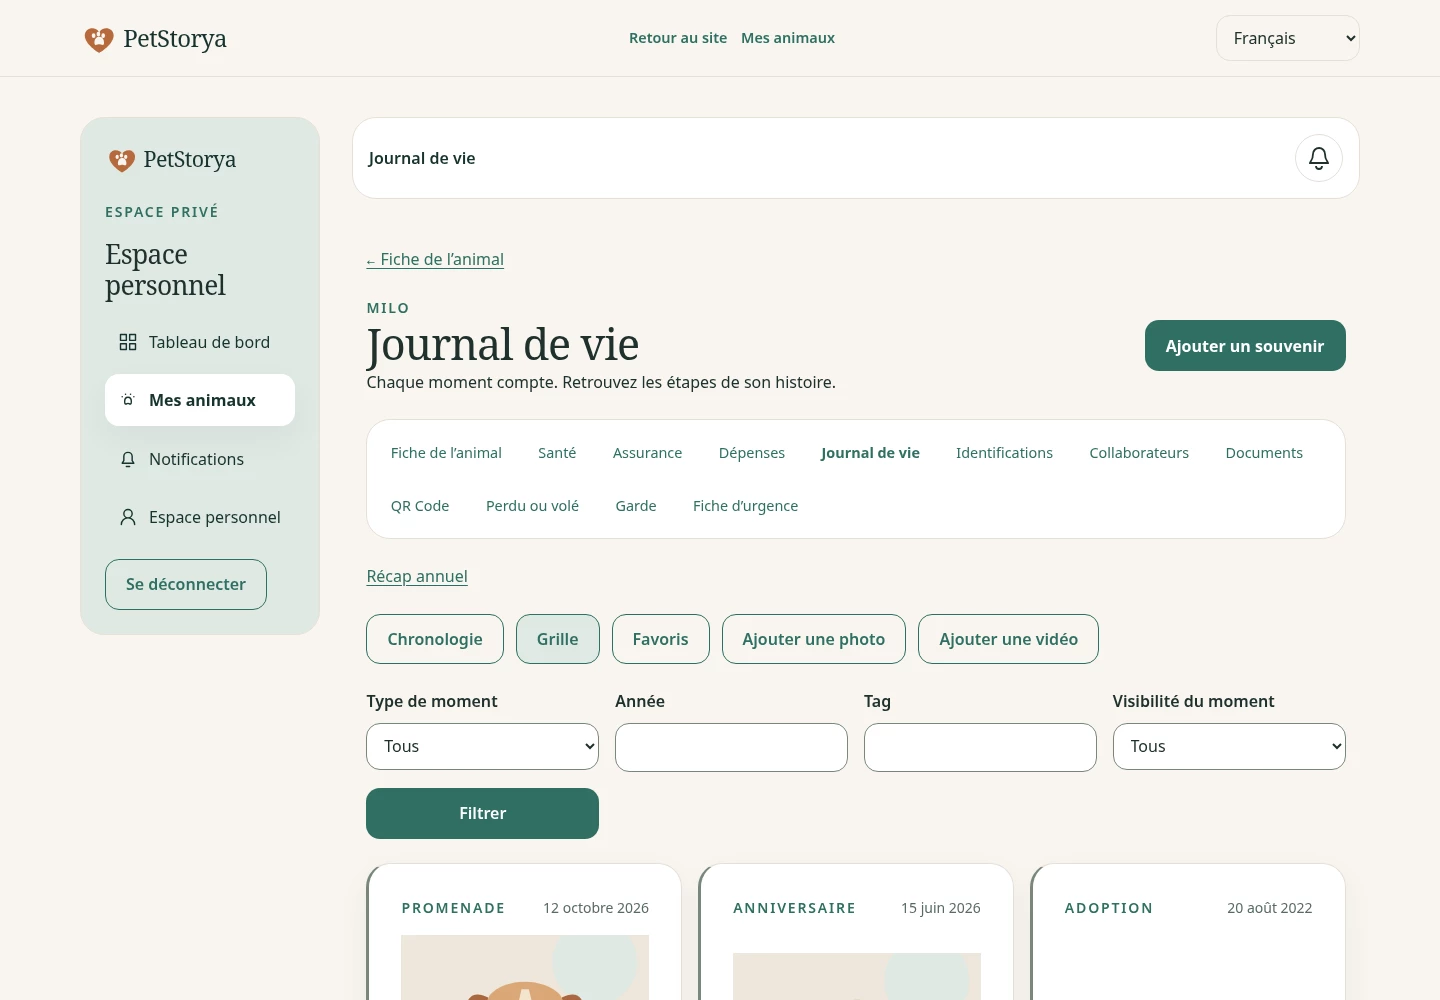
Task: Go to the Dépenses tab
Action: pyautogui.click(x=752, y=453)
